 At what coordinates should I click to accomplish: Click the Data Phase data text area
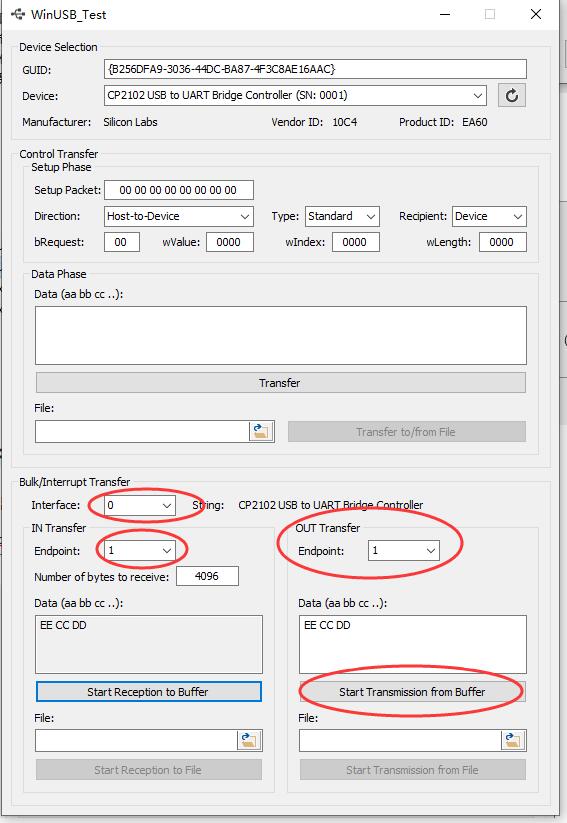pos(280,335)
